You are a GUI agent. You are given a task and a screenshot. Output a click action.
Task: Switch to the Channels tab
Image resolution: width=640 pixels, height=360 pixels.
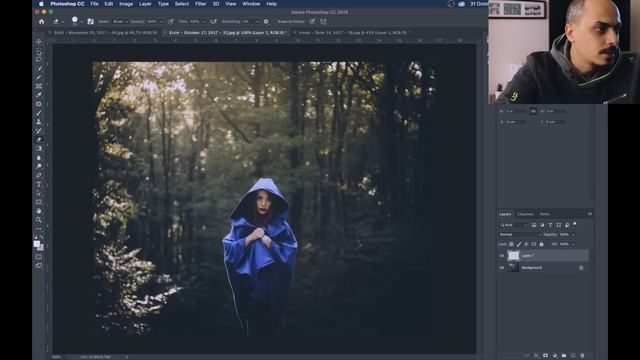pyautogui.click(x=525, y=214)
